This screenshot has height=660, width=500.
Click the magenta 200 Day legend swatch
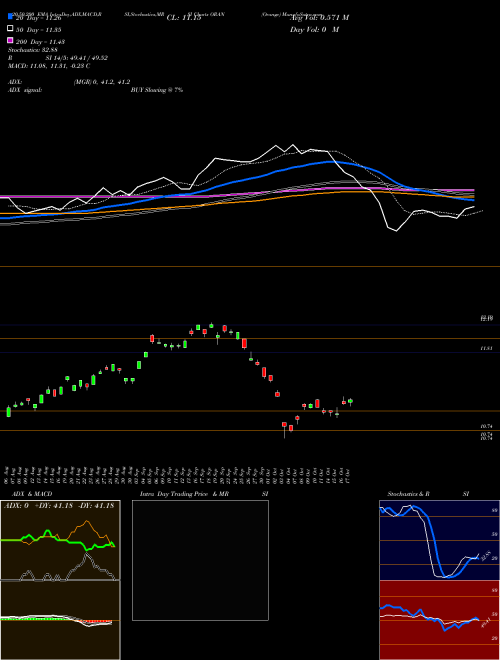(x=10, y=40)
